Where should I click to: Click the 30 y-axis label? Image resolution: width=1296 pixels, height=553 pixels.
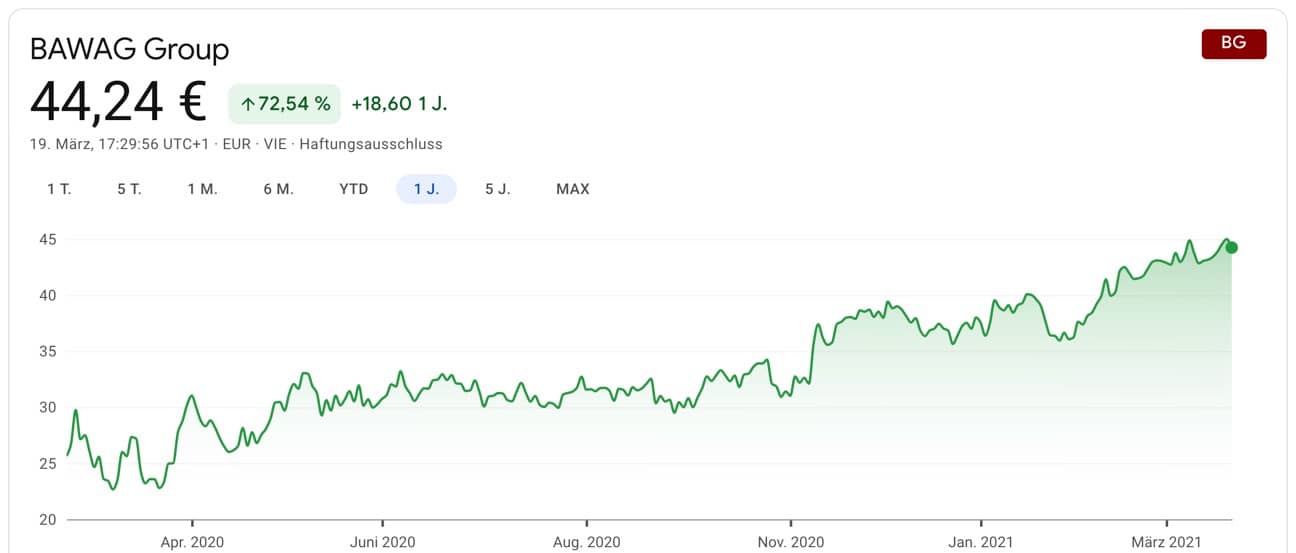48,408
